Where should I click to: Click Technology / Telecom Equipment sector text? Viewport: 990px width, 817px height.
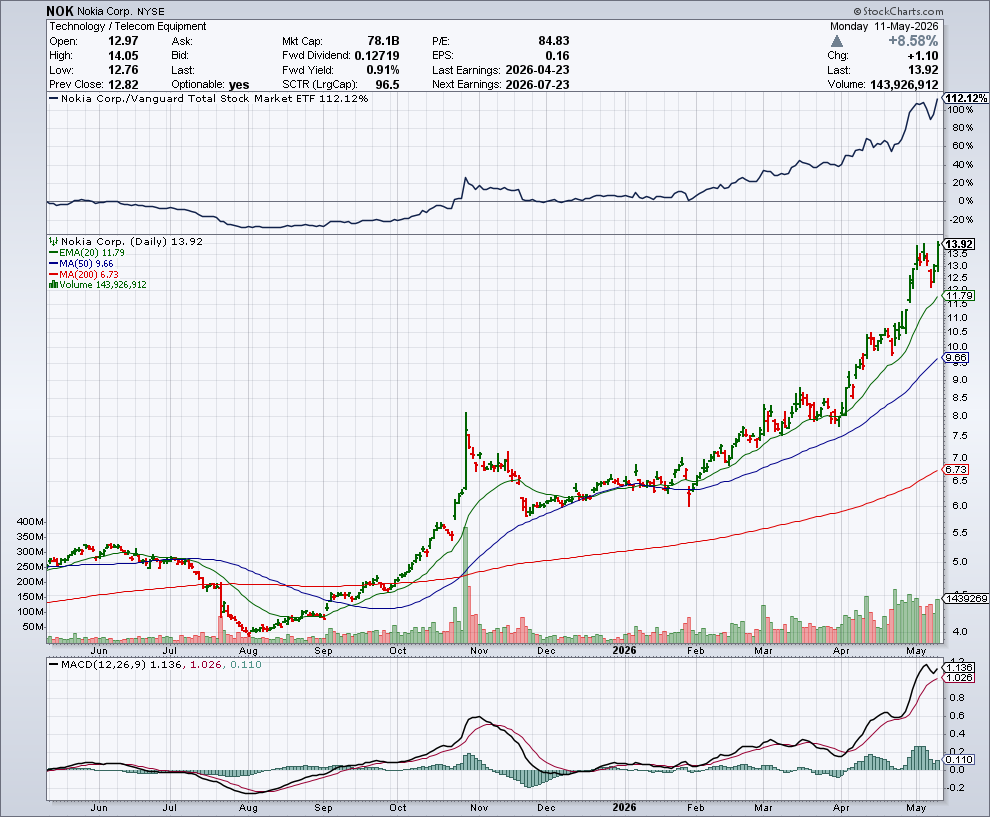click(128, 27)
